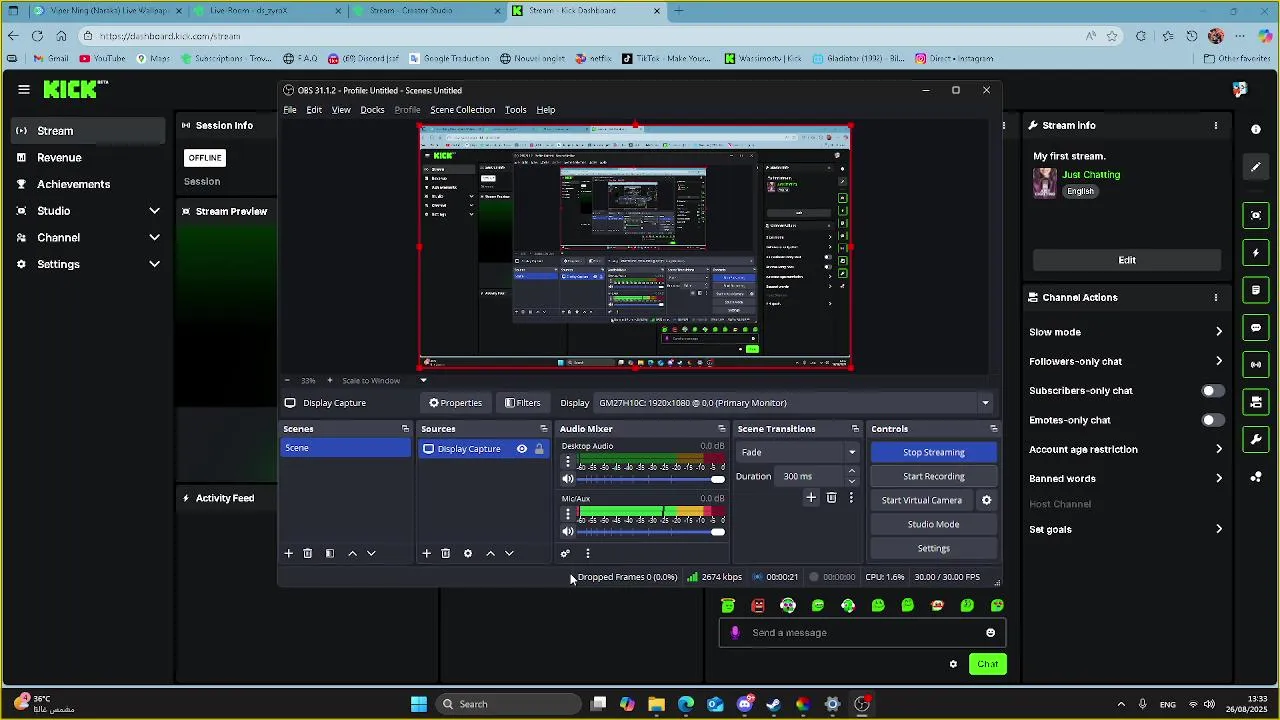Open transition properties three-dot menu
Viewport: 1280px width, 720px height.
pos(851,497)
